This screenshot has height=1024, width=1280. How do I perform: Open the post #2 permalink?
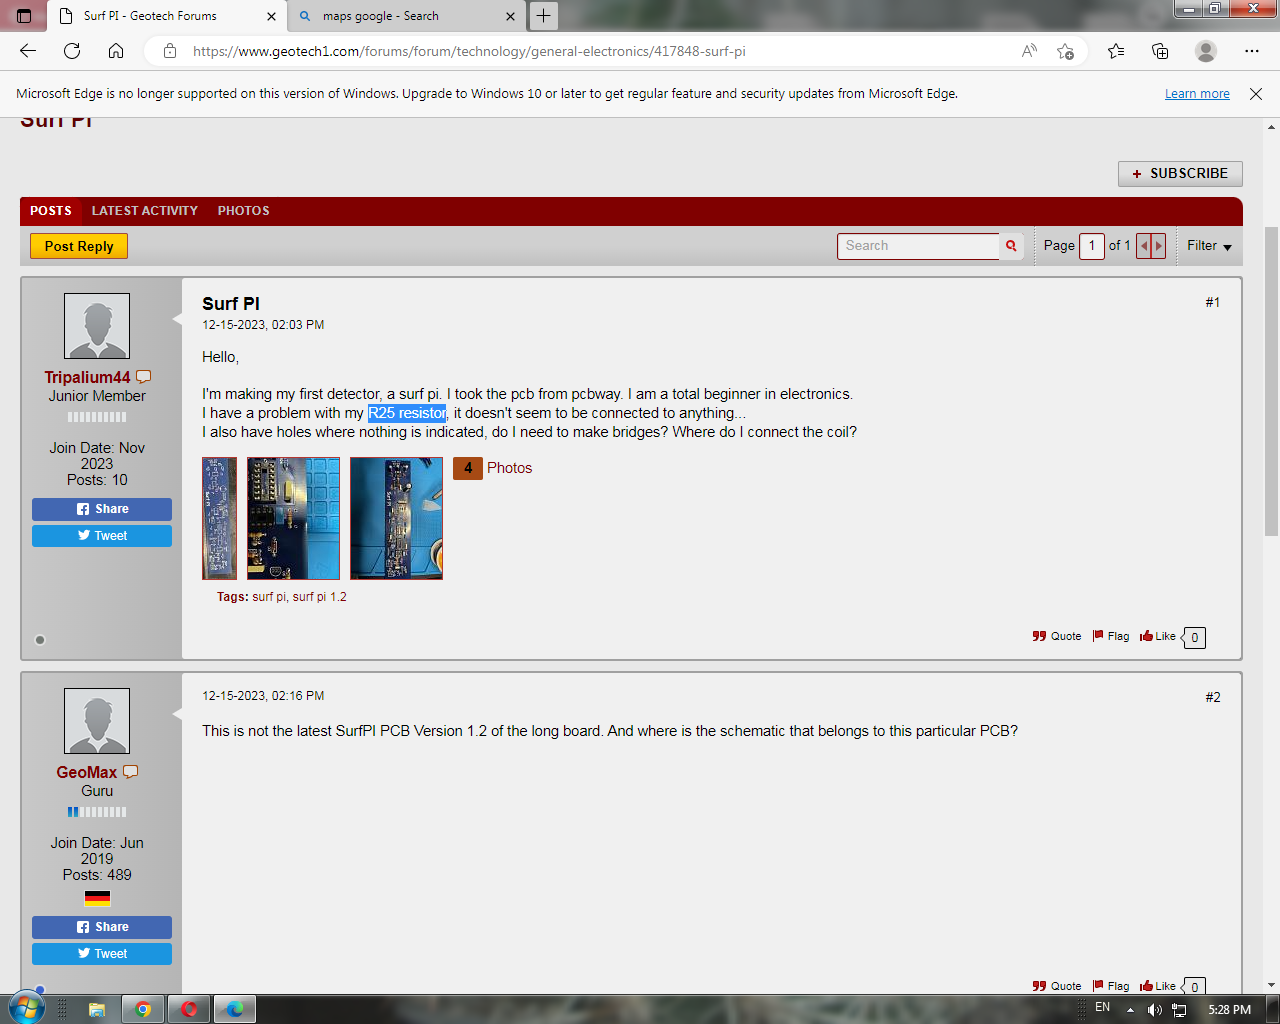[x=1213, y=697]
